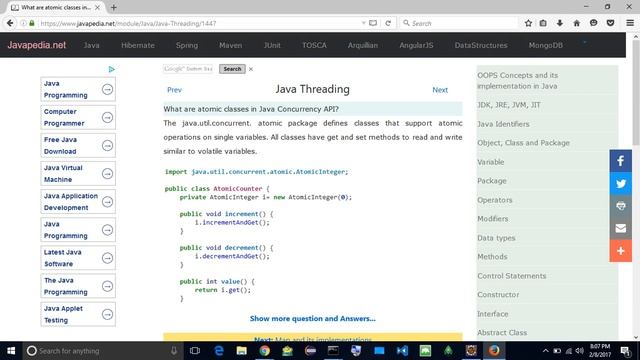Open the Action Center notifications icon
Image resolution: width=640 pixels, height=360 pixels.
(625, 351)
